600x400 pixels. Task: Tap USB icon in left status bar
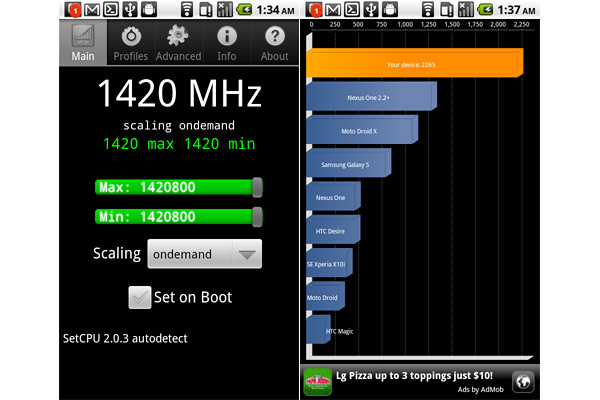pos(130,10)
